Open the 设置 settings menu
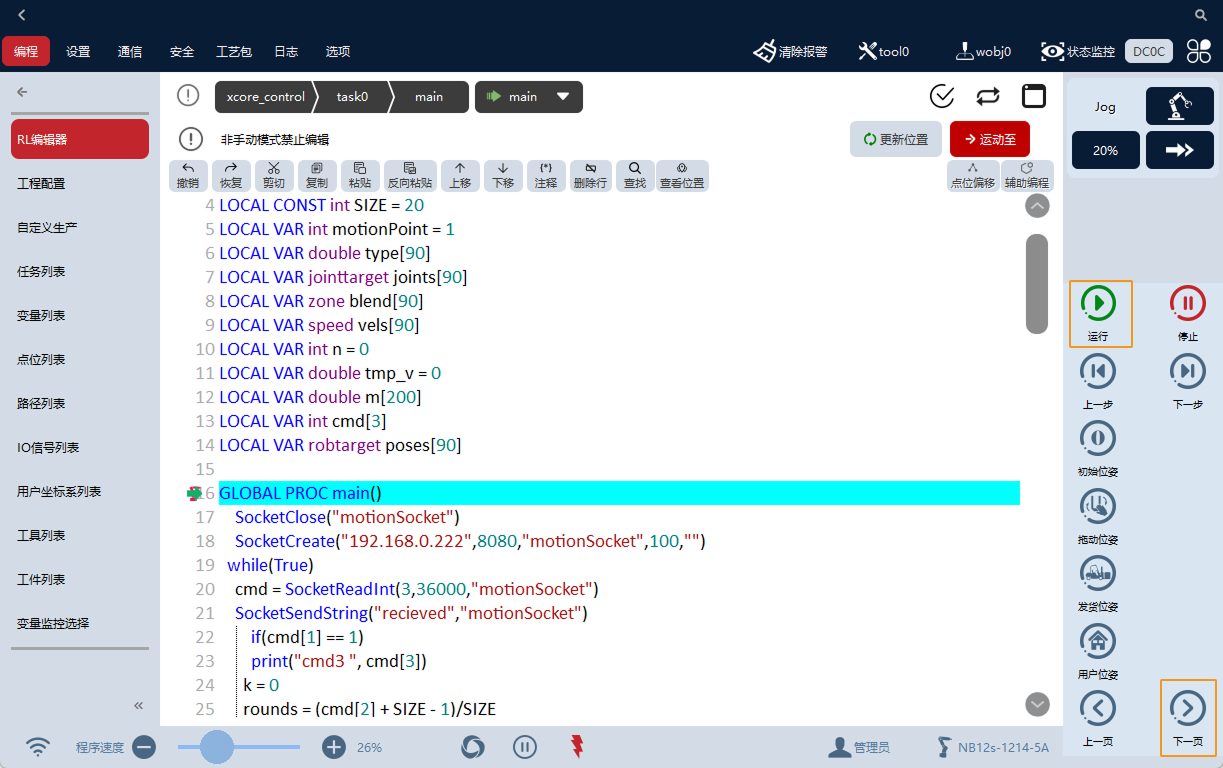Image resolution: width=1223 pixels, height=768 pixels. pyautogui.click(x=78, y=51)
